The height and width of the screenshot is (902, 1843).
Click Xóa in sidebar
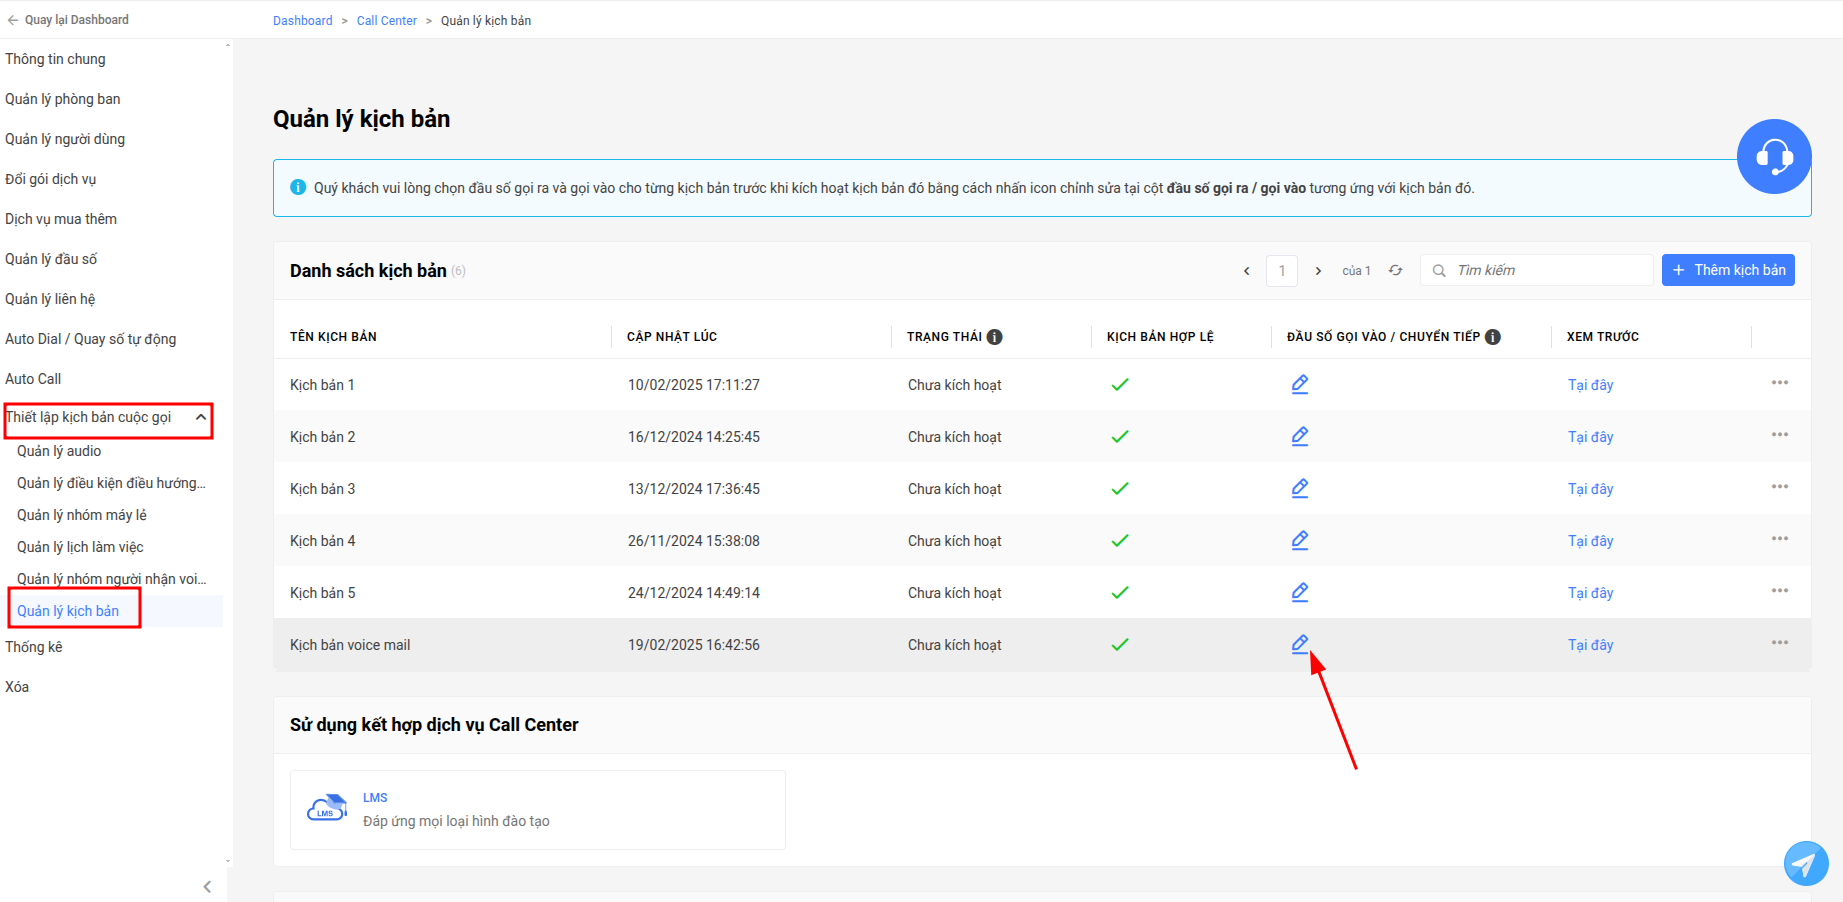tap(17, 687)
